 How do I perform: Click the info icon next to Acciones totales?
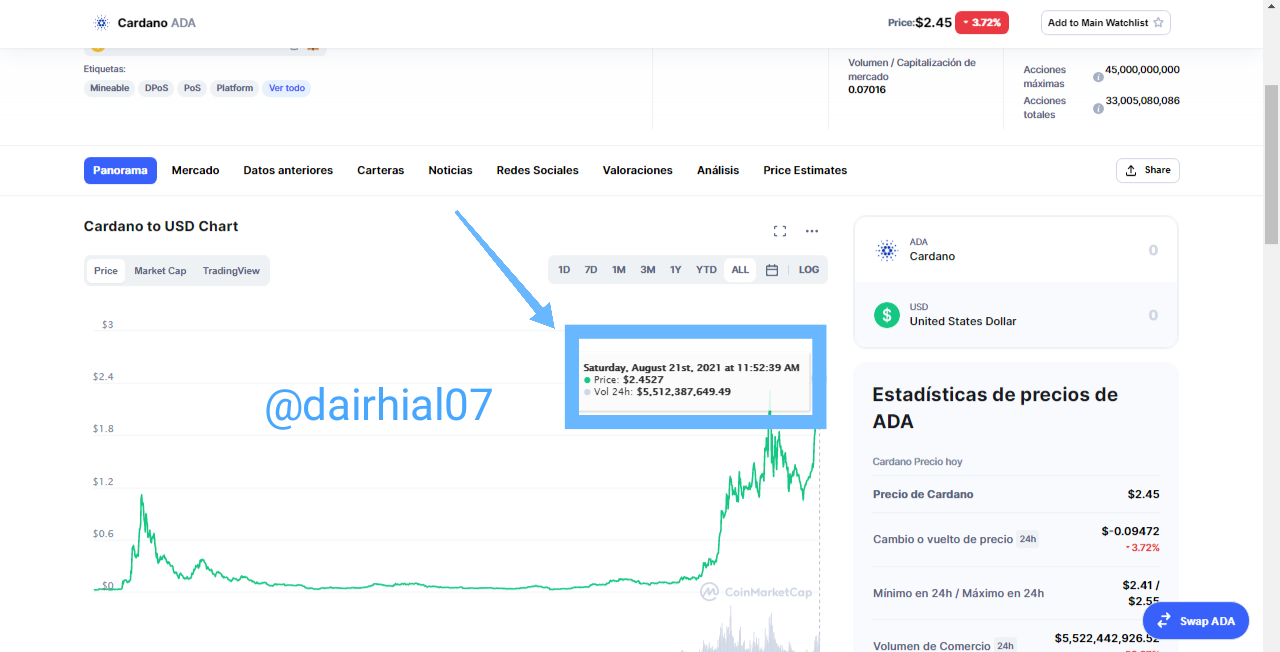(1098, 108)
